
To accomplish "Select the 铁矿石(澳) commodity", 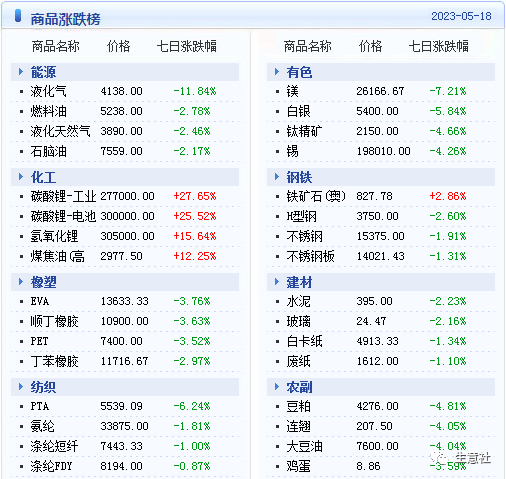I will 316,196.
